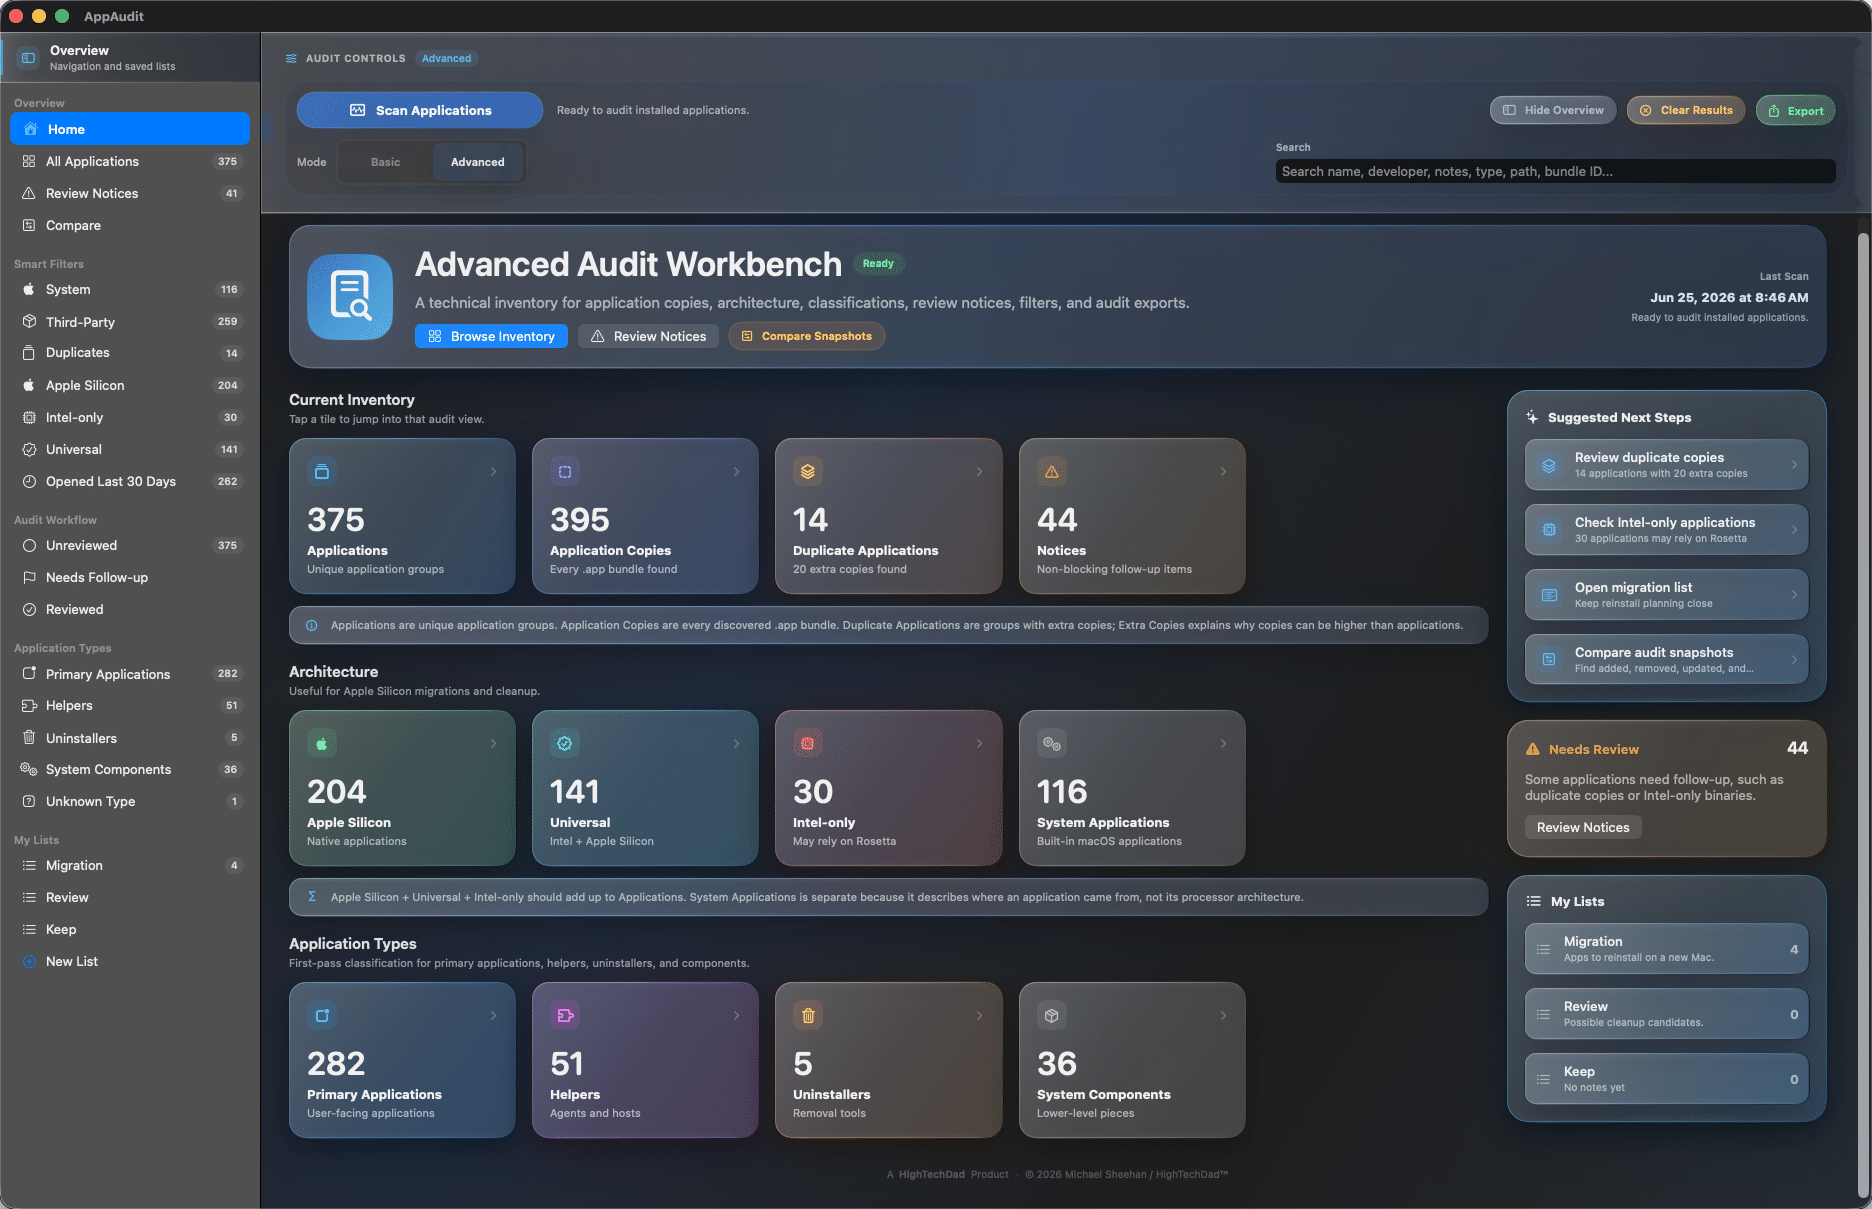Click the Review Notices button in hero banner

(x=648, y=336)
